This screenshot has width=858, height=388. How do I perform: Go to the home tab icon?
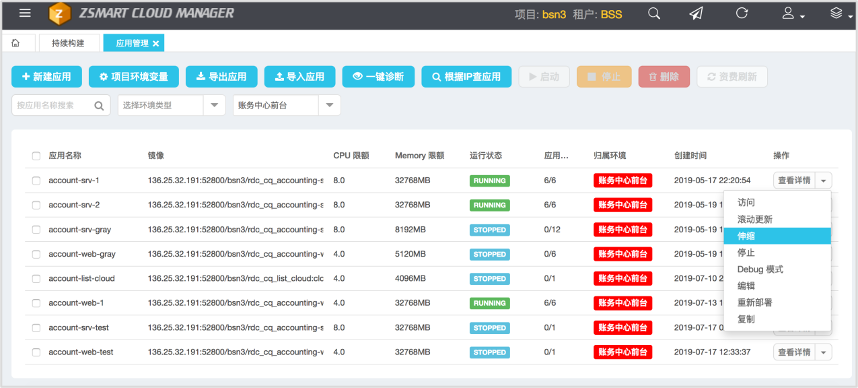(x=16, y=43)
